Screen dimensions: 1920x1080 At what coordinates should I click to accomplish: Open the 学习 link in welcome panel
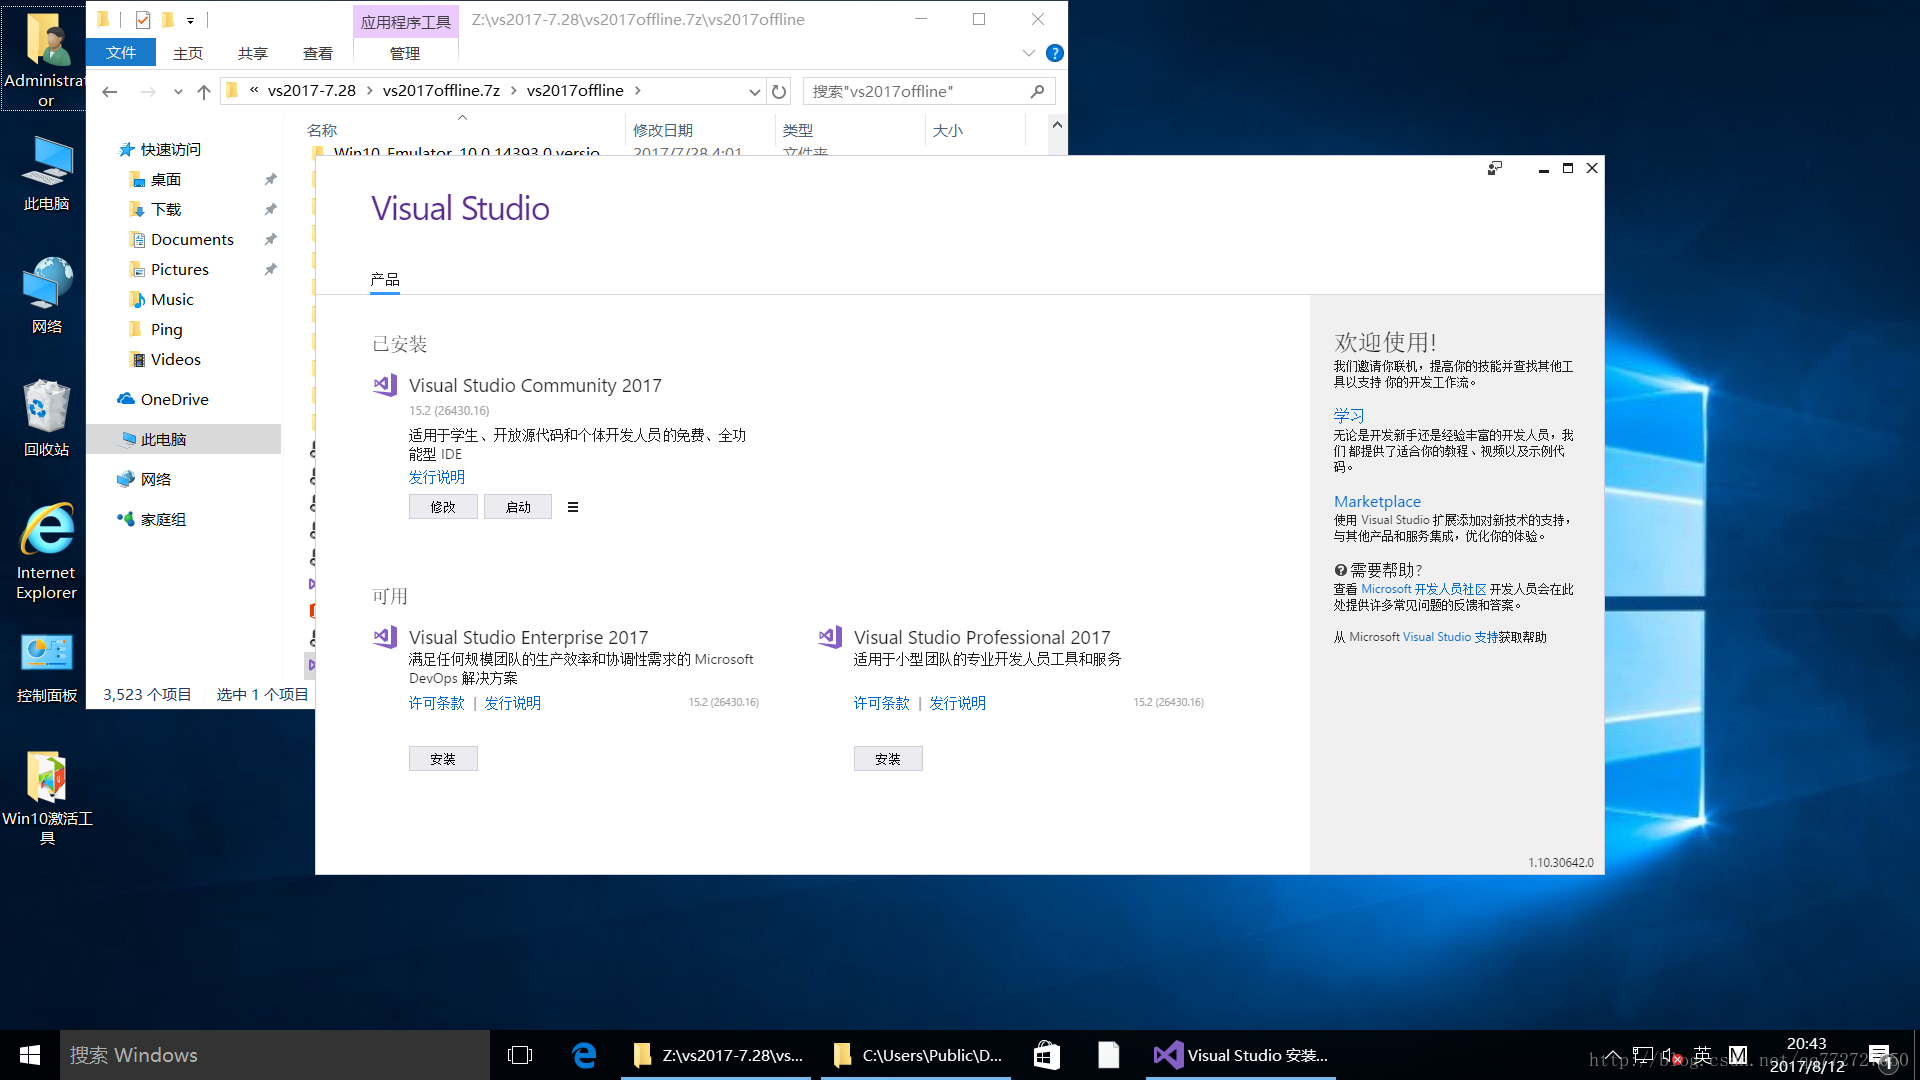pyautogui.click(x=1349, y=415)
